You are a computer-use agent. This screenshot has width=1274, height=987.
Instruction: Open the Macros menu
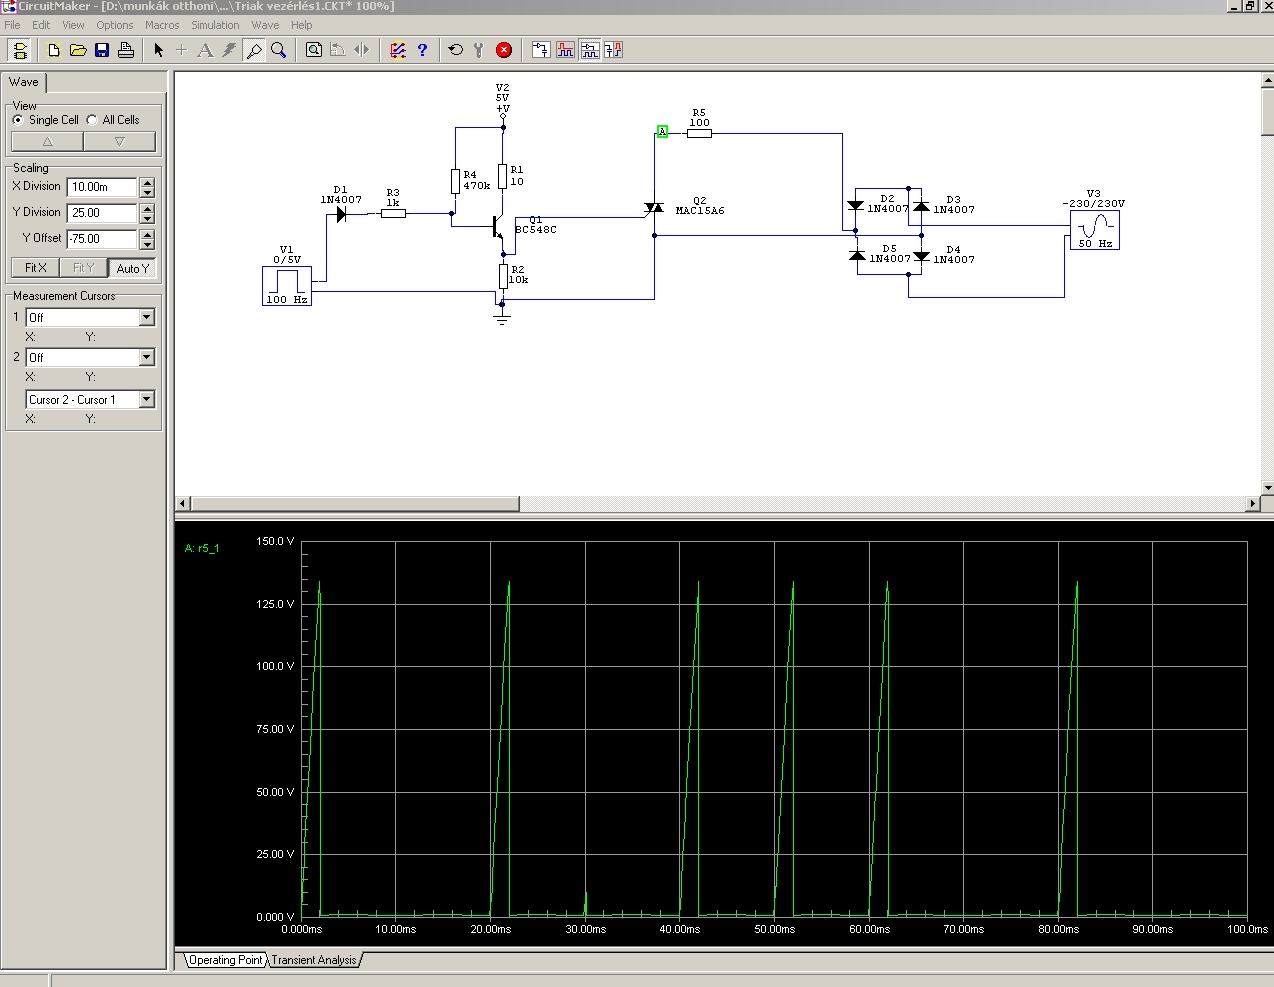(x=162, y=25)
